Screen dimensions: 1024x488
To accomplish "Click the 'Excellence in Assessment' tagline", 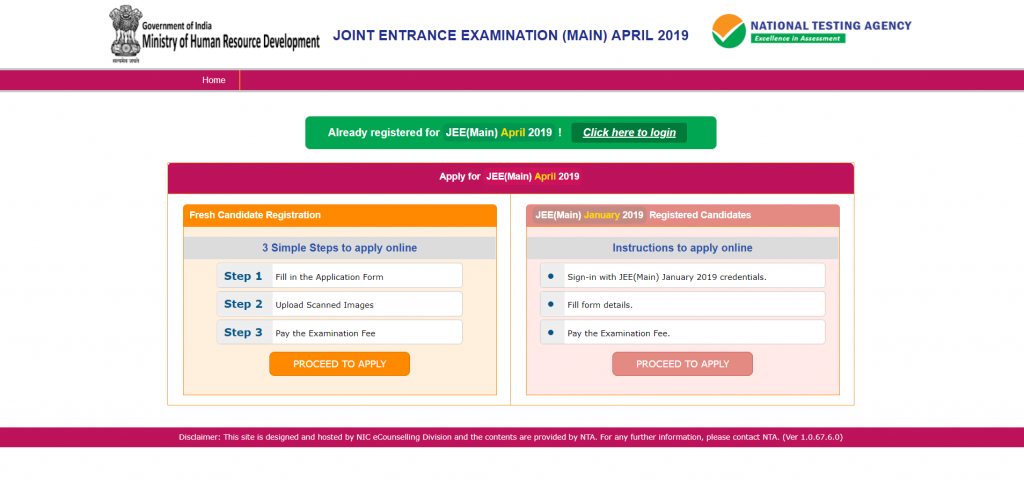I will pos(797,39).
